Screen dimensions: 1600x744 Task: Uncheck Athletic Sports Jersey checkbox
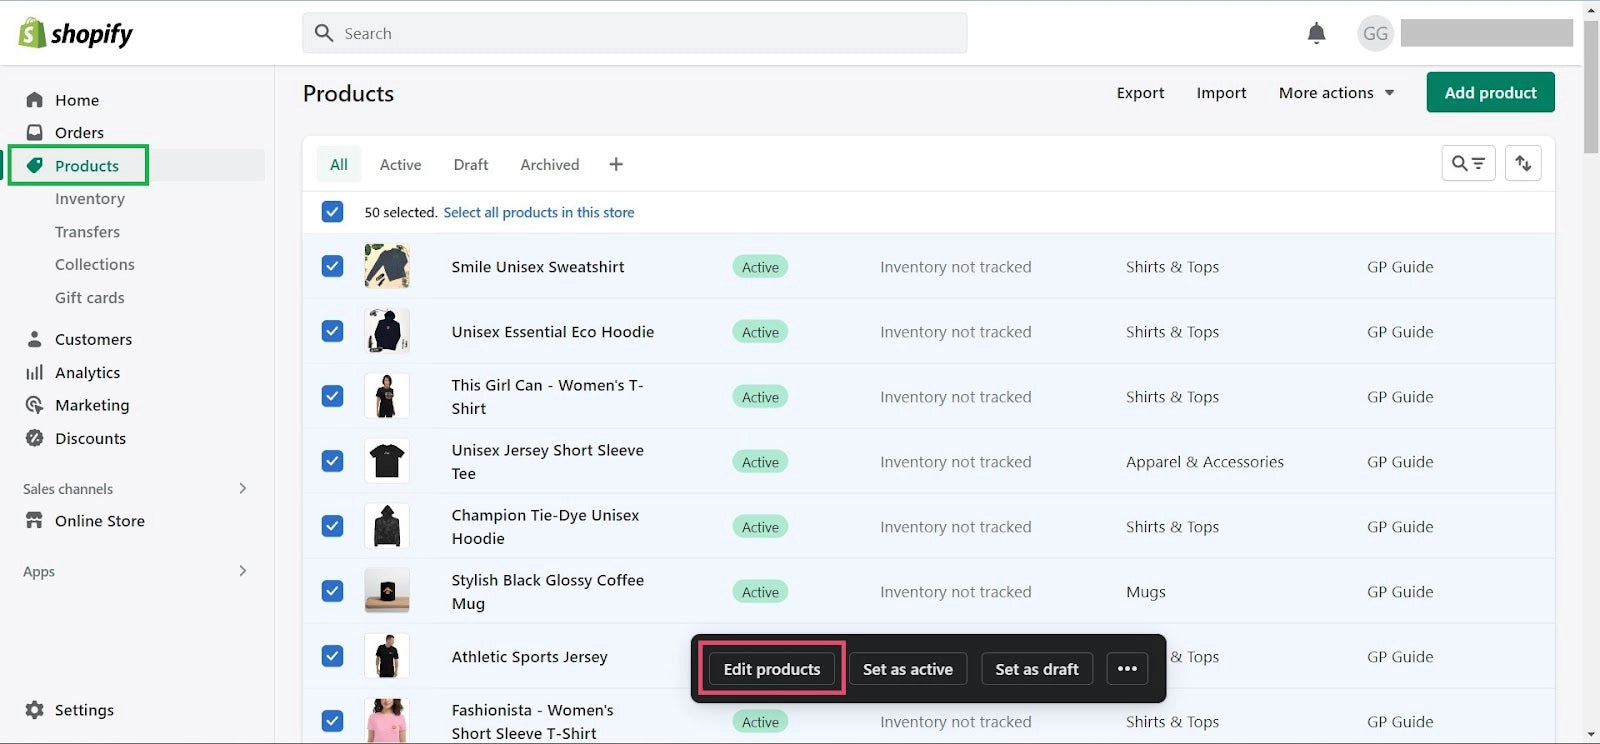coord(333,656)
